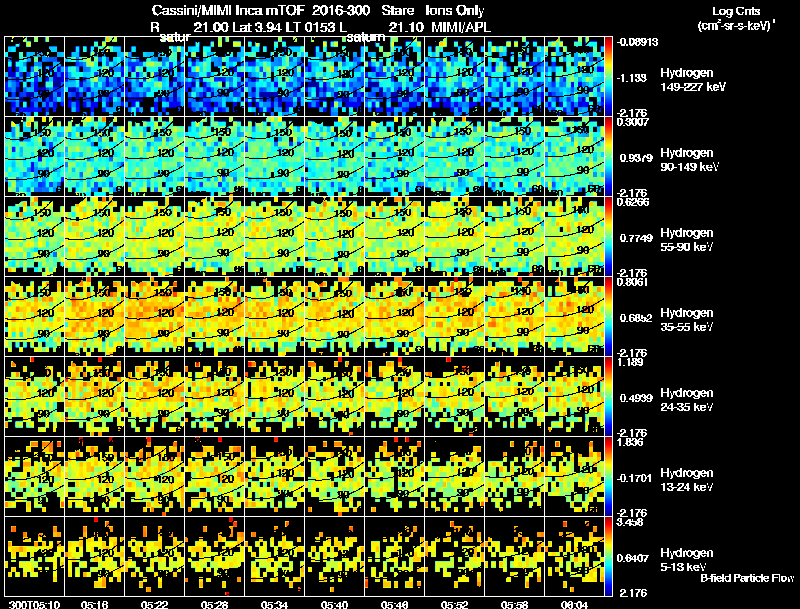Click the color bar beside Hydrogen 24-35 keV
Screen dimensions: 800x609
(608, 396)
